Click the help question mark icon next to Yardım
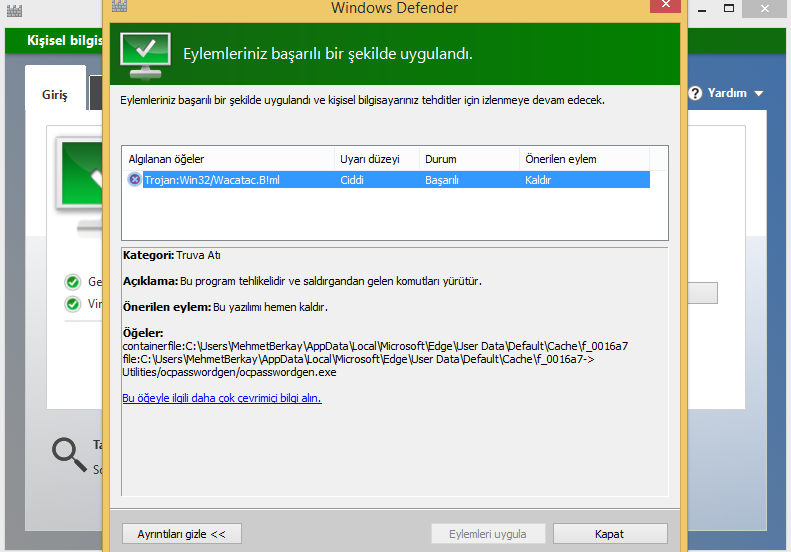Image resolution: width=791 pixels, height=552 pixels. pyautogui.click(x=695, y=93)
